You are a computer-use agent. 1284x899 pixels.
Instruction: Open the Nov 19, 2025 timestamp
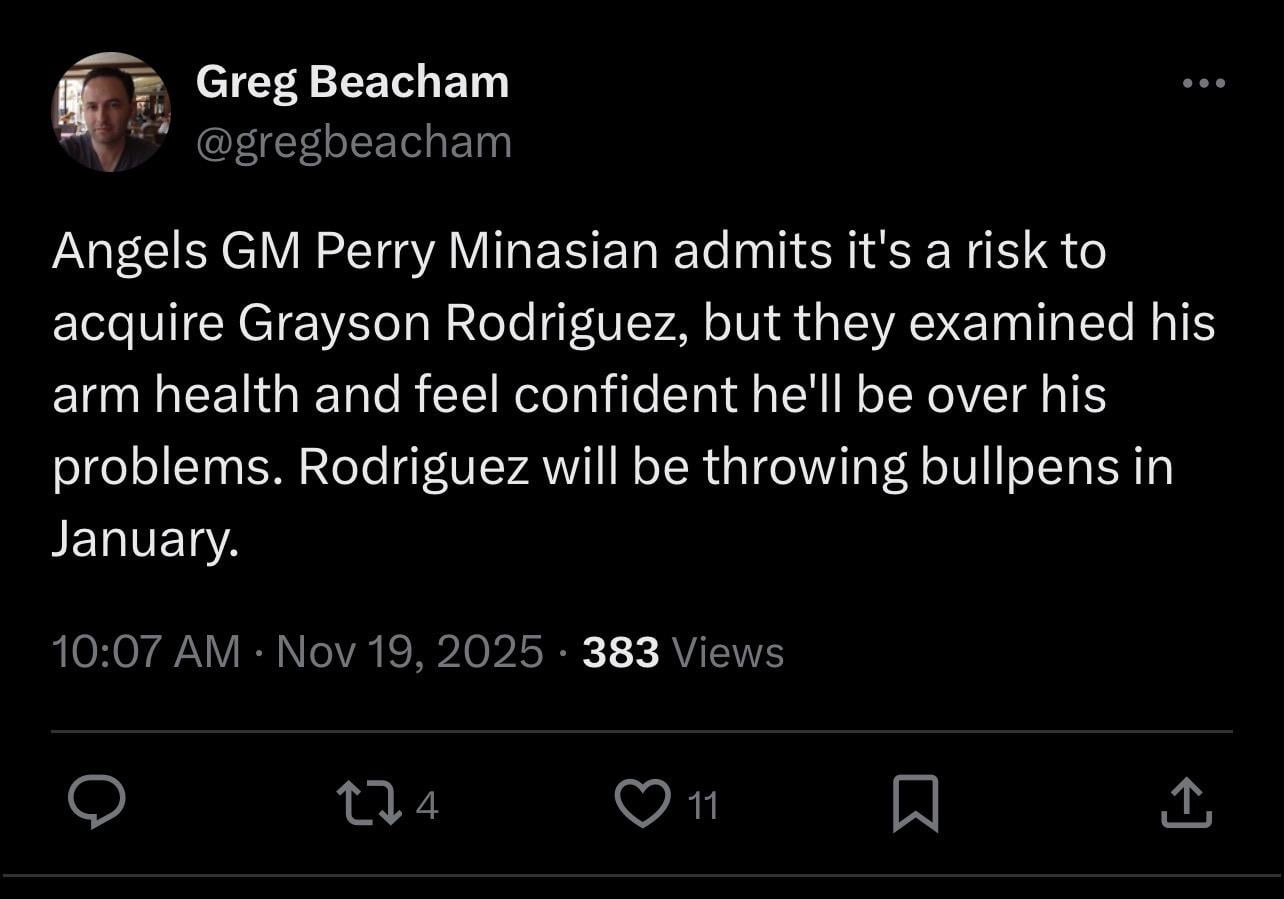[402, 650]
